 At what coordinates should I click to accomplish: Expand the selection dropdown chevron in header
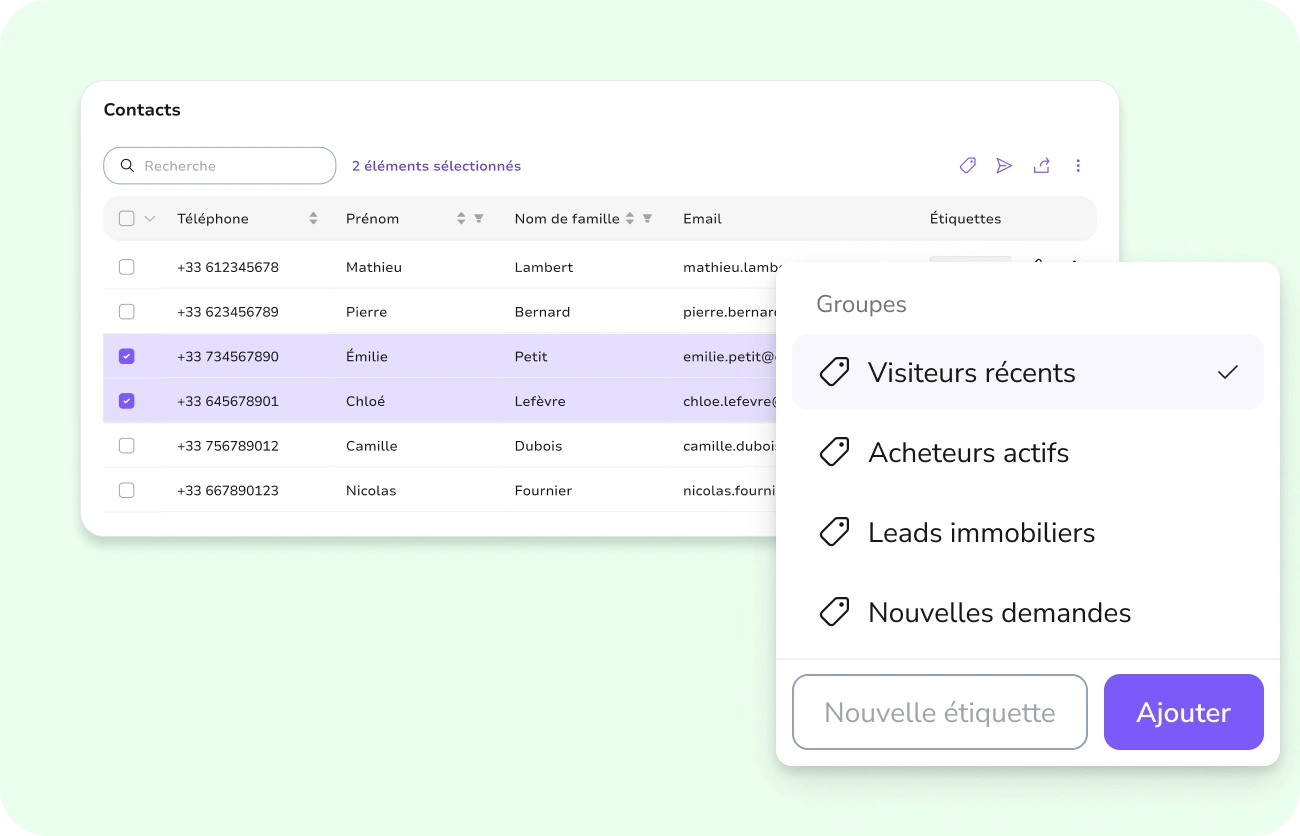(x=150, y=219)
